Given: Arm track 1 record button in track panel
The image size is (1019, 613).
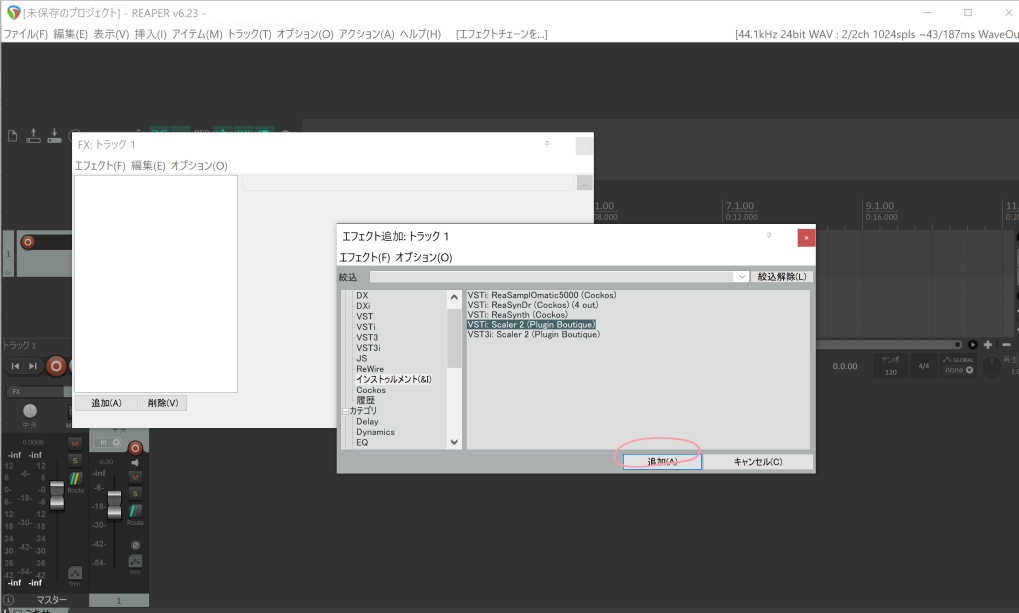Looking at the screenshot, I should click(x=27, y=242).
